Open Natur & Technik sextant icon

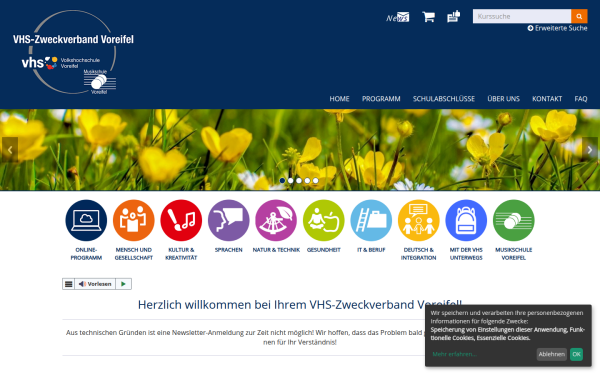point(276,220)
